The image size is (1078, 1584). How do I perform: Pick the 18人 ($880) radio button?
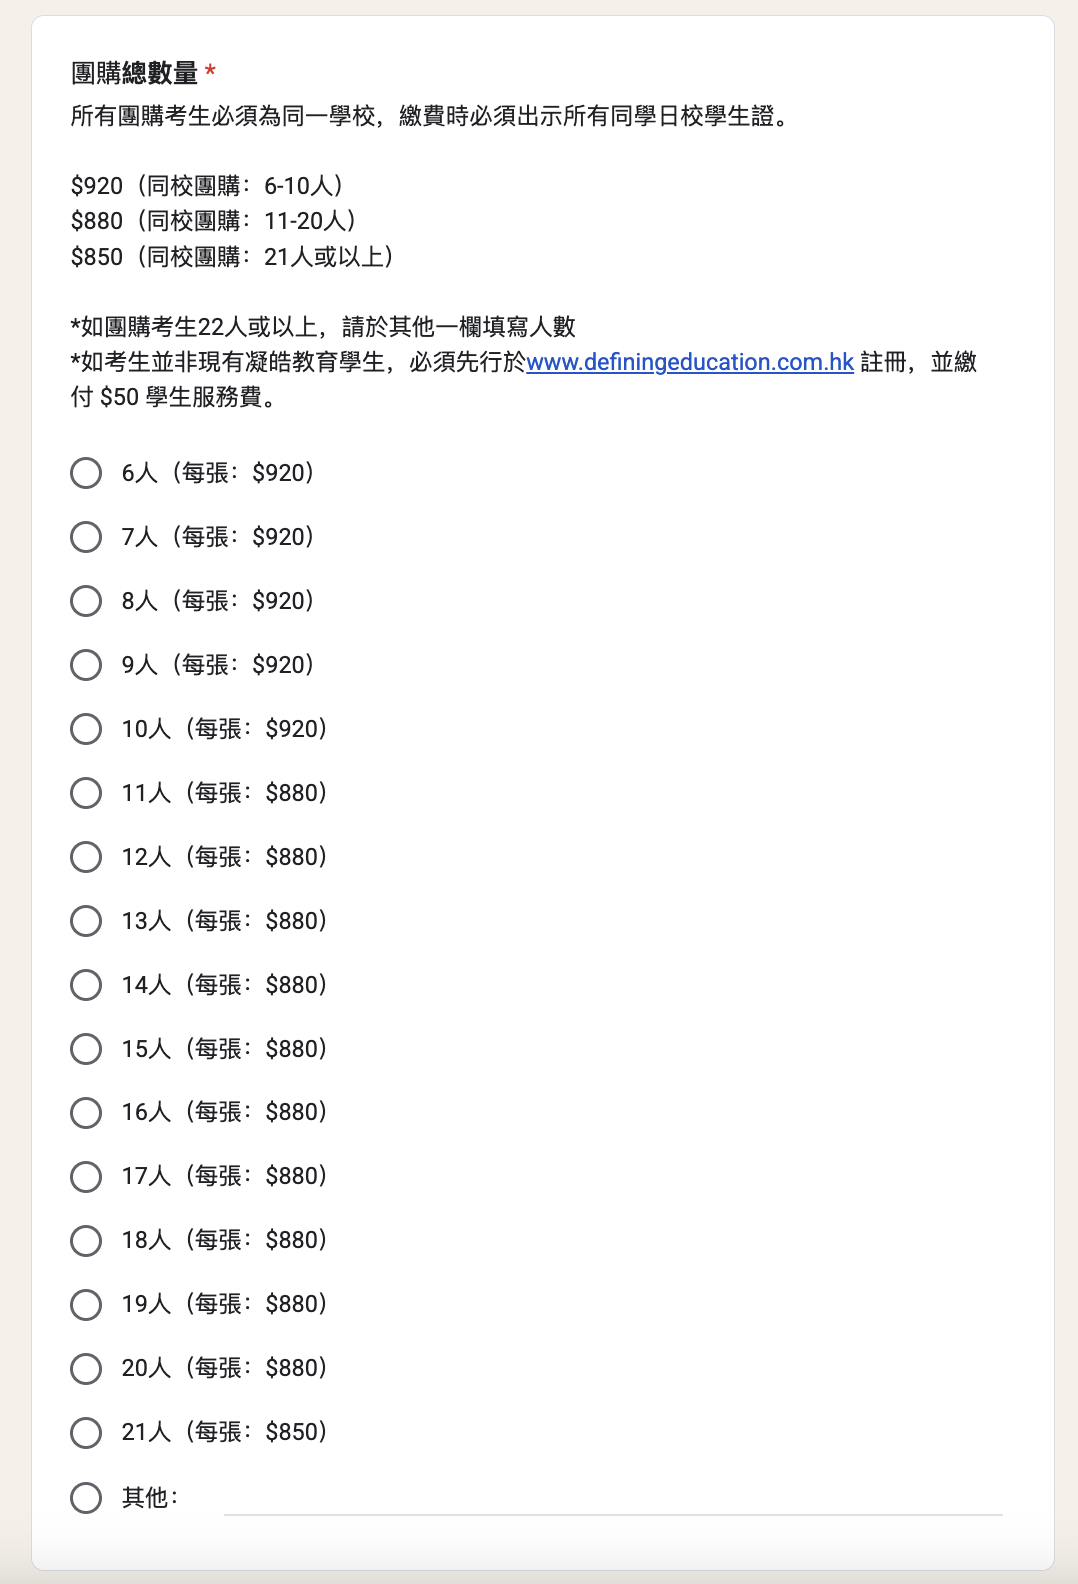(86, 1240)
